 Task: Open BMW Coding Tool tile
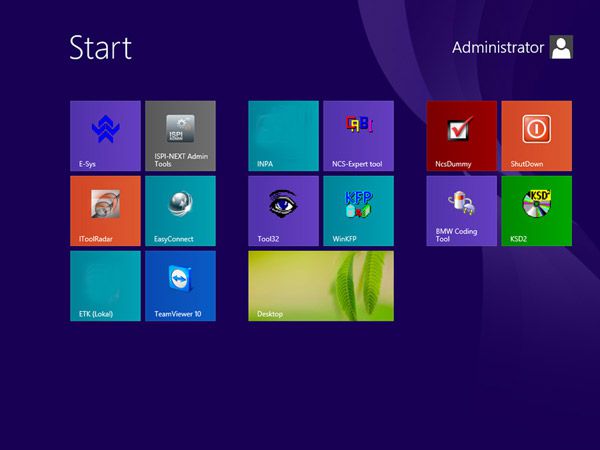point(461,211)
